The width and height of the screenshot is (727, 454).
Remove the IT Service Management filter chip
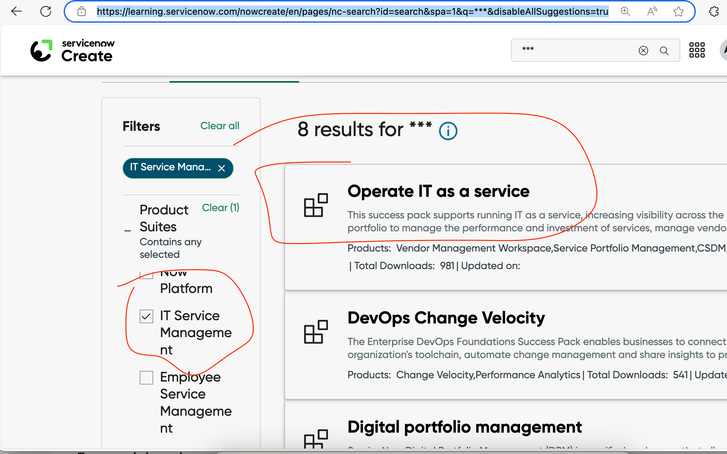[x=222, y=168]
